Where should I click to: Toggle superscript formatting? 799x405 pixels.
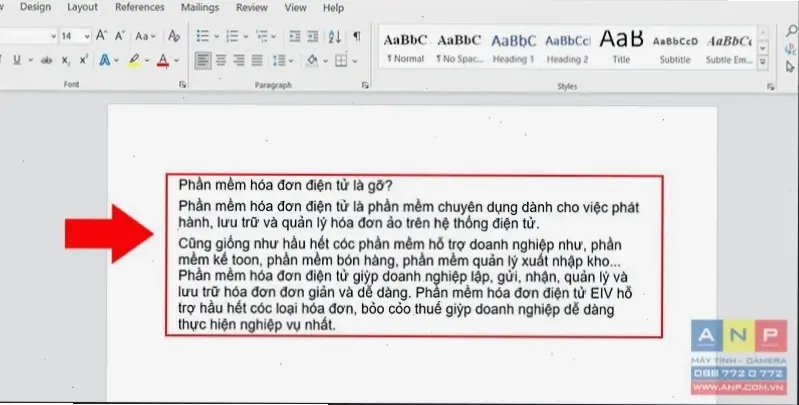pos(84,60)
